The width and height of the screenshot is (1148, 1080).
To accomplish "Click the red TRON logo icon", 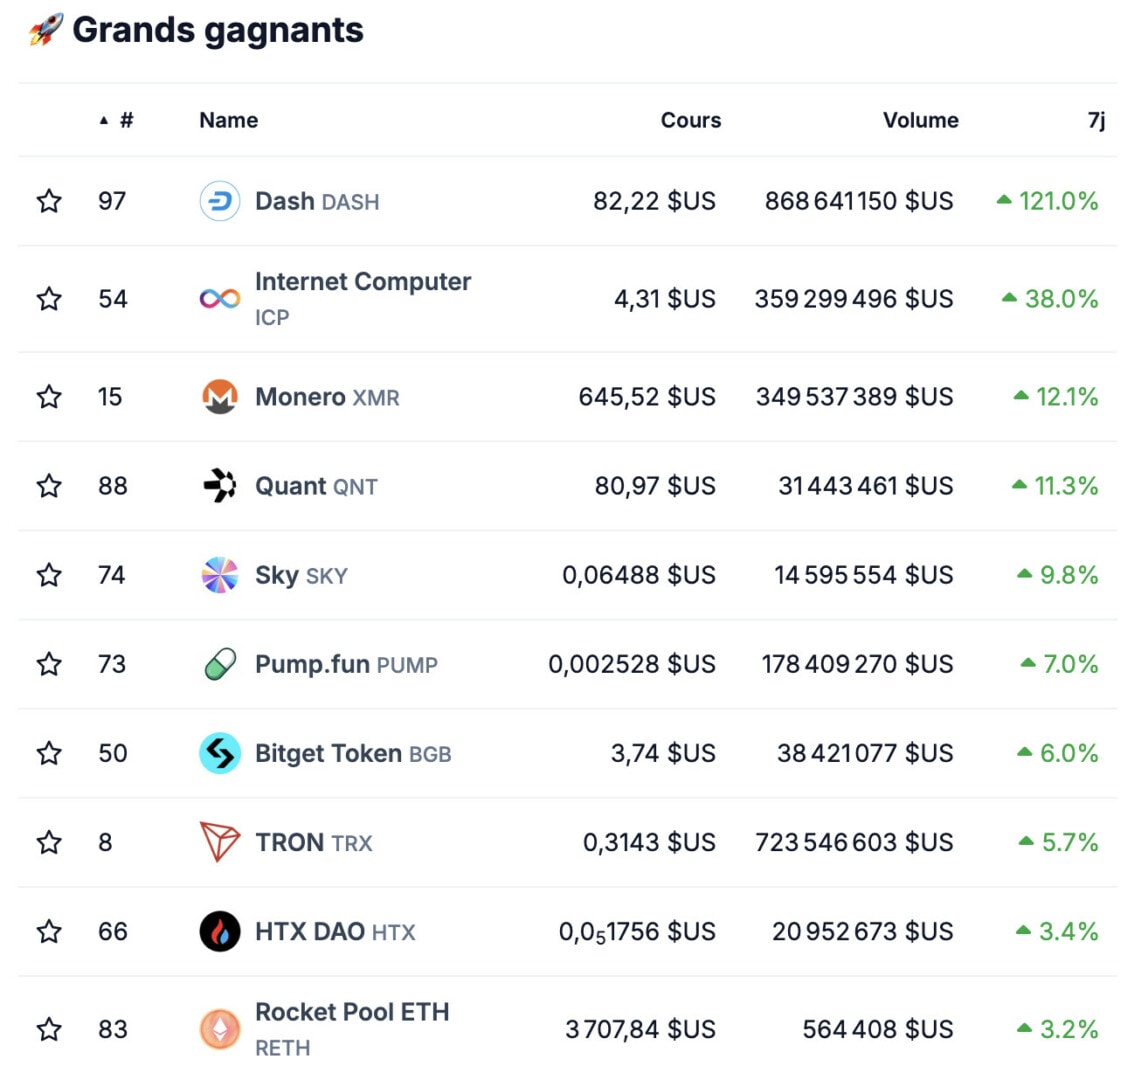I will [x=219, y=842].
